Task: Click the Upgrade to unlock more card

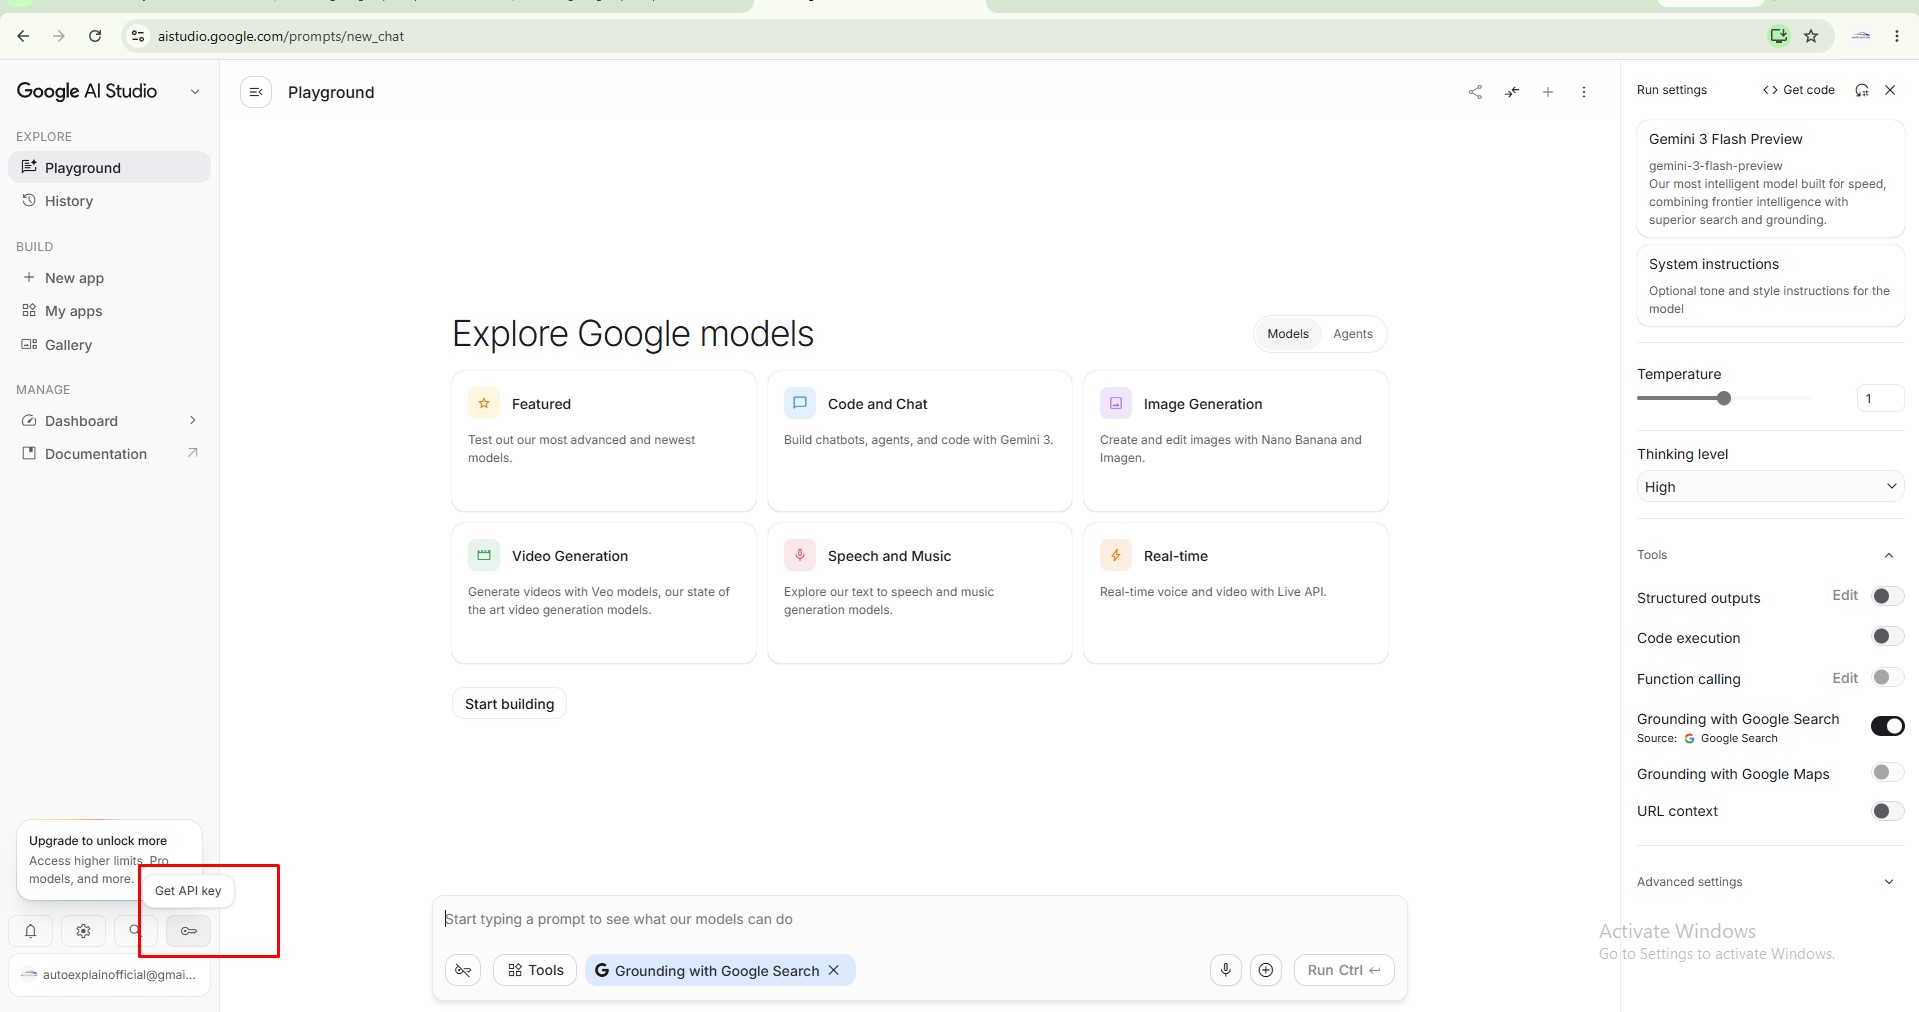Action: point(109,860)
